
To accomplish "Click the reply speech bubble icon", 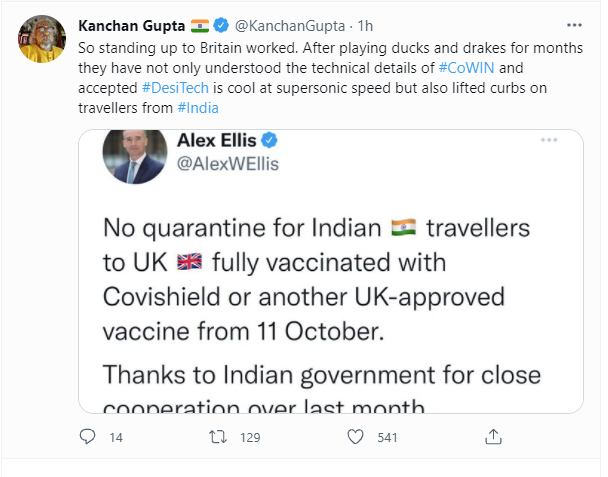I will (x=88, y=437).
